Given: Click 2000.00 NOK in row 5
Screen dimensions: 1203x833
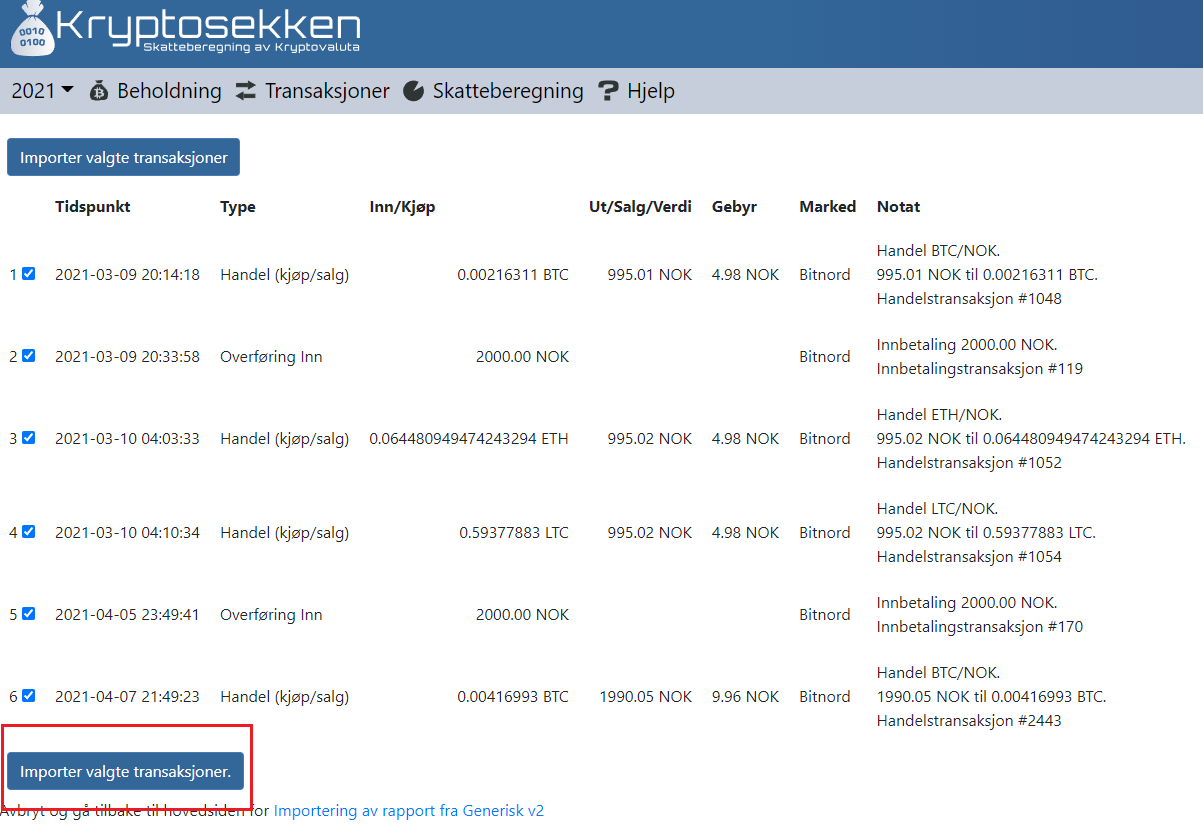Looking at the screenshot, I should coord(522,615).
